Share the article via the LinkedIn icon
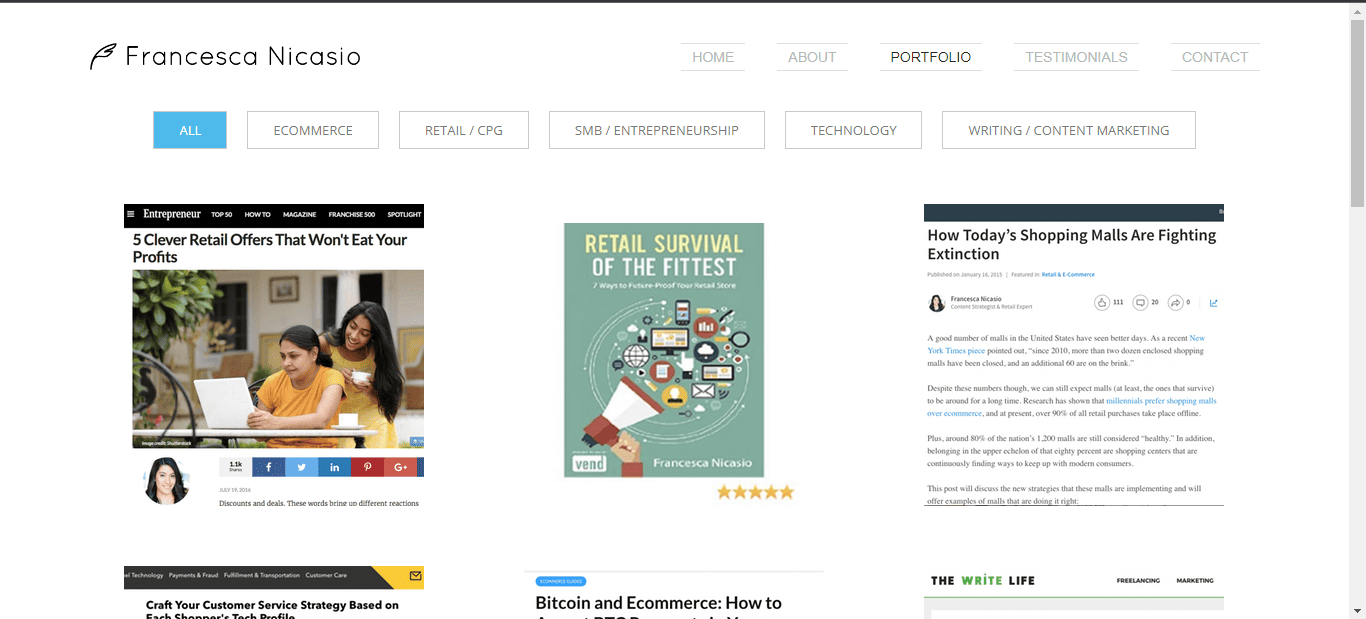The height and width of the screenshot is (619, 1366). click(335, 466)
